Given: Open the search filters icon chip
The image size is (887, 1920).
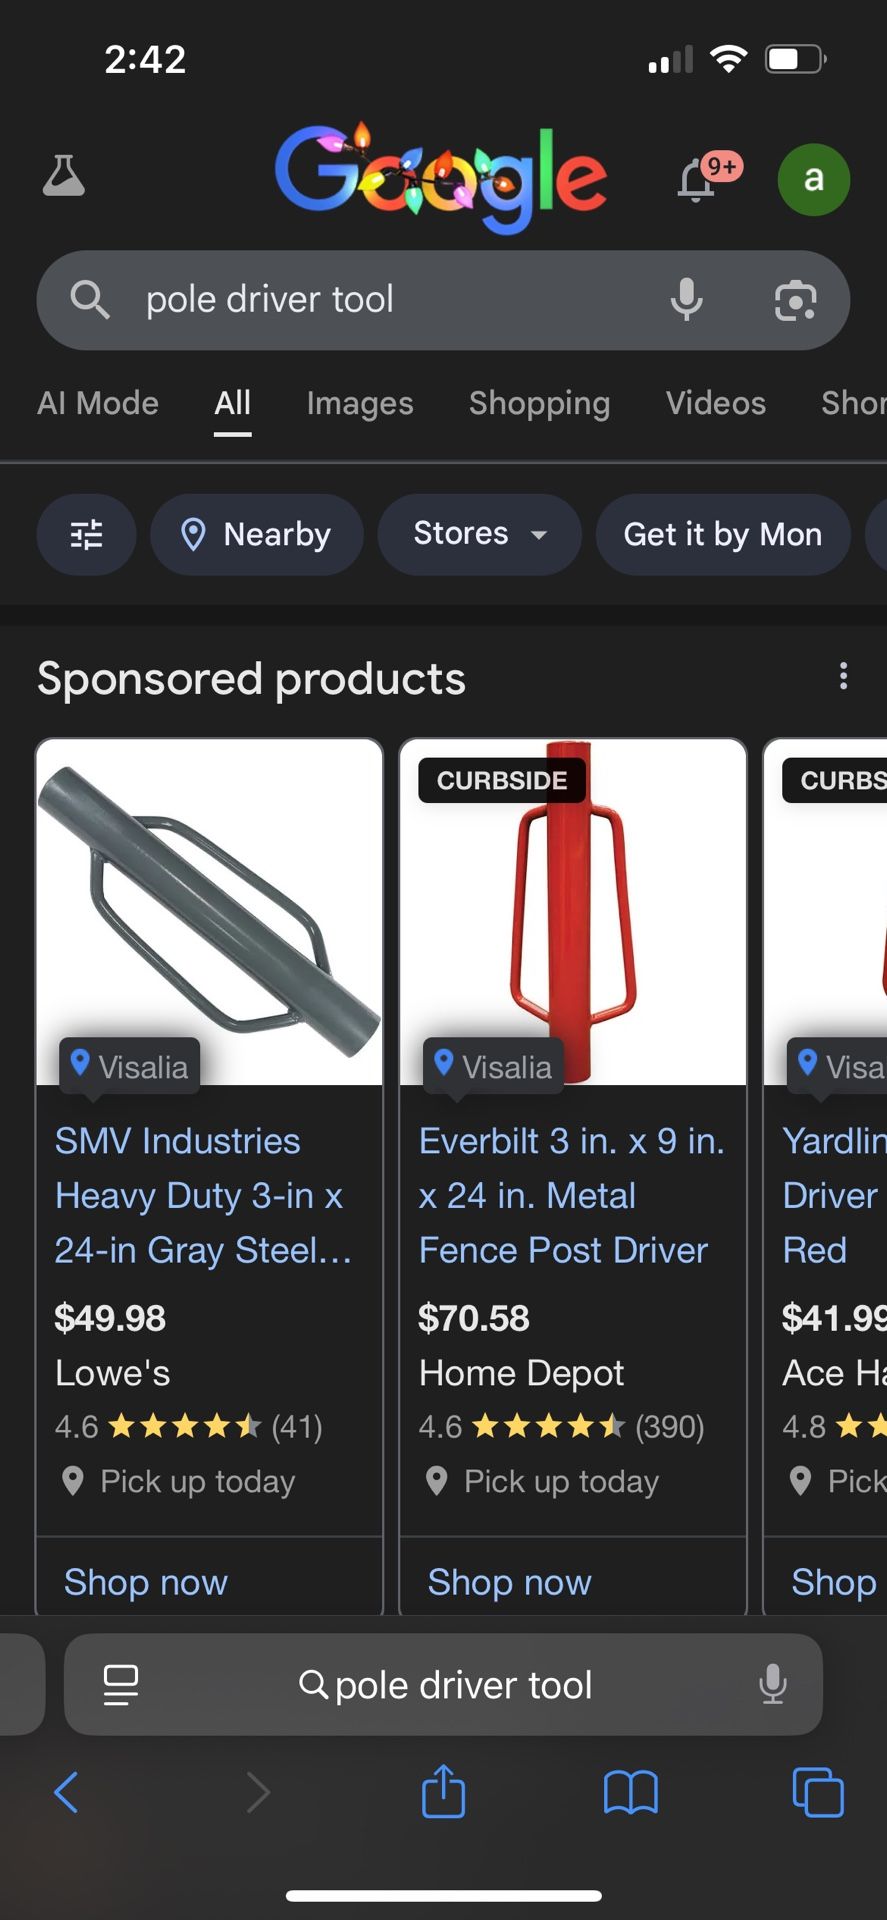Looking at the screenshot, I should click(x=87, y=535).
